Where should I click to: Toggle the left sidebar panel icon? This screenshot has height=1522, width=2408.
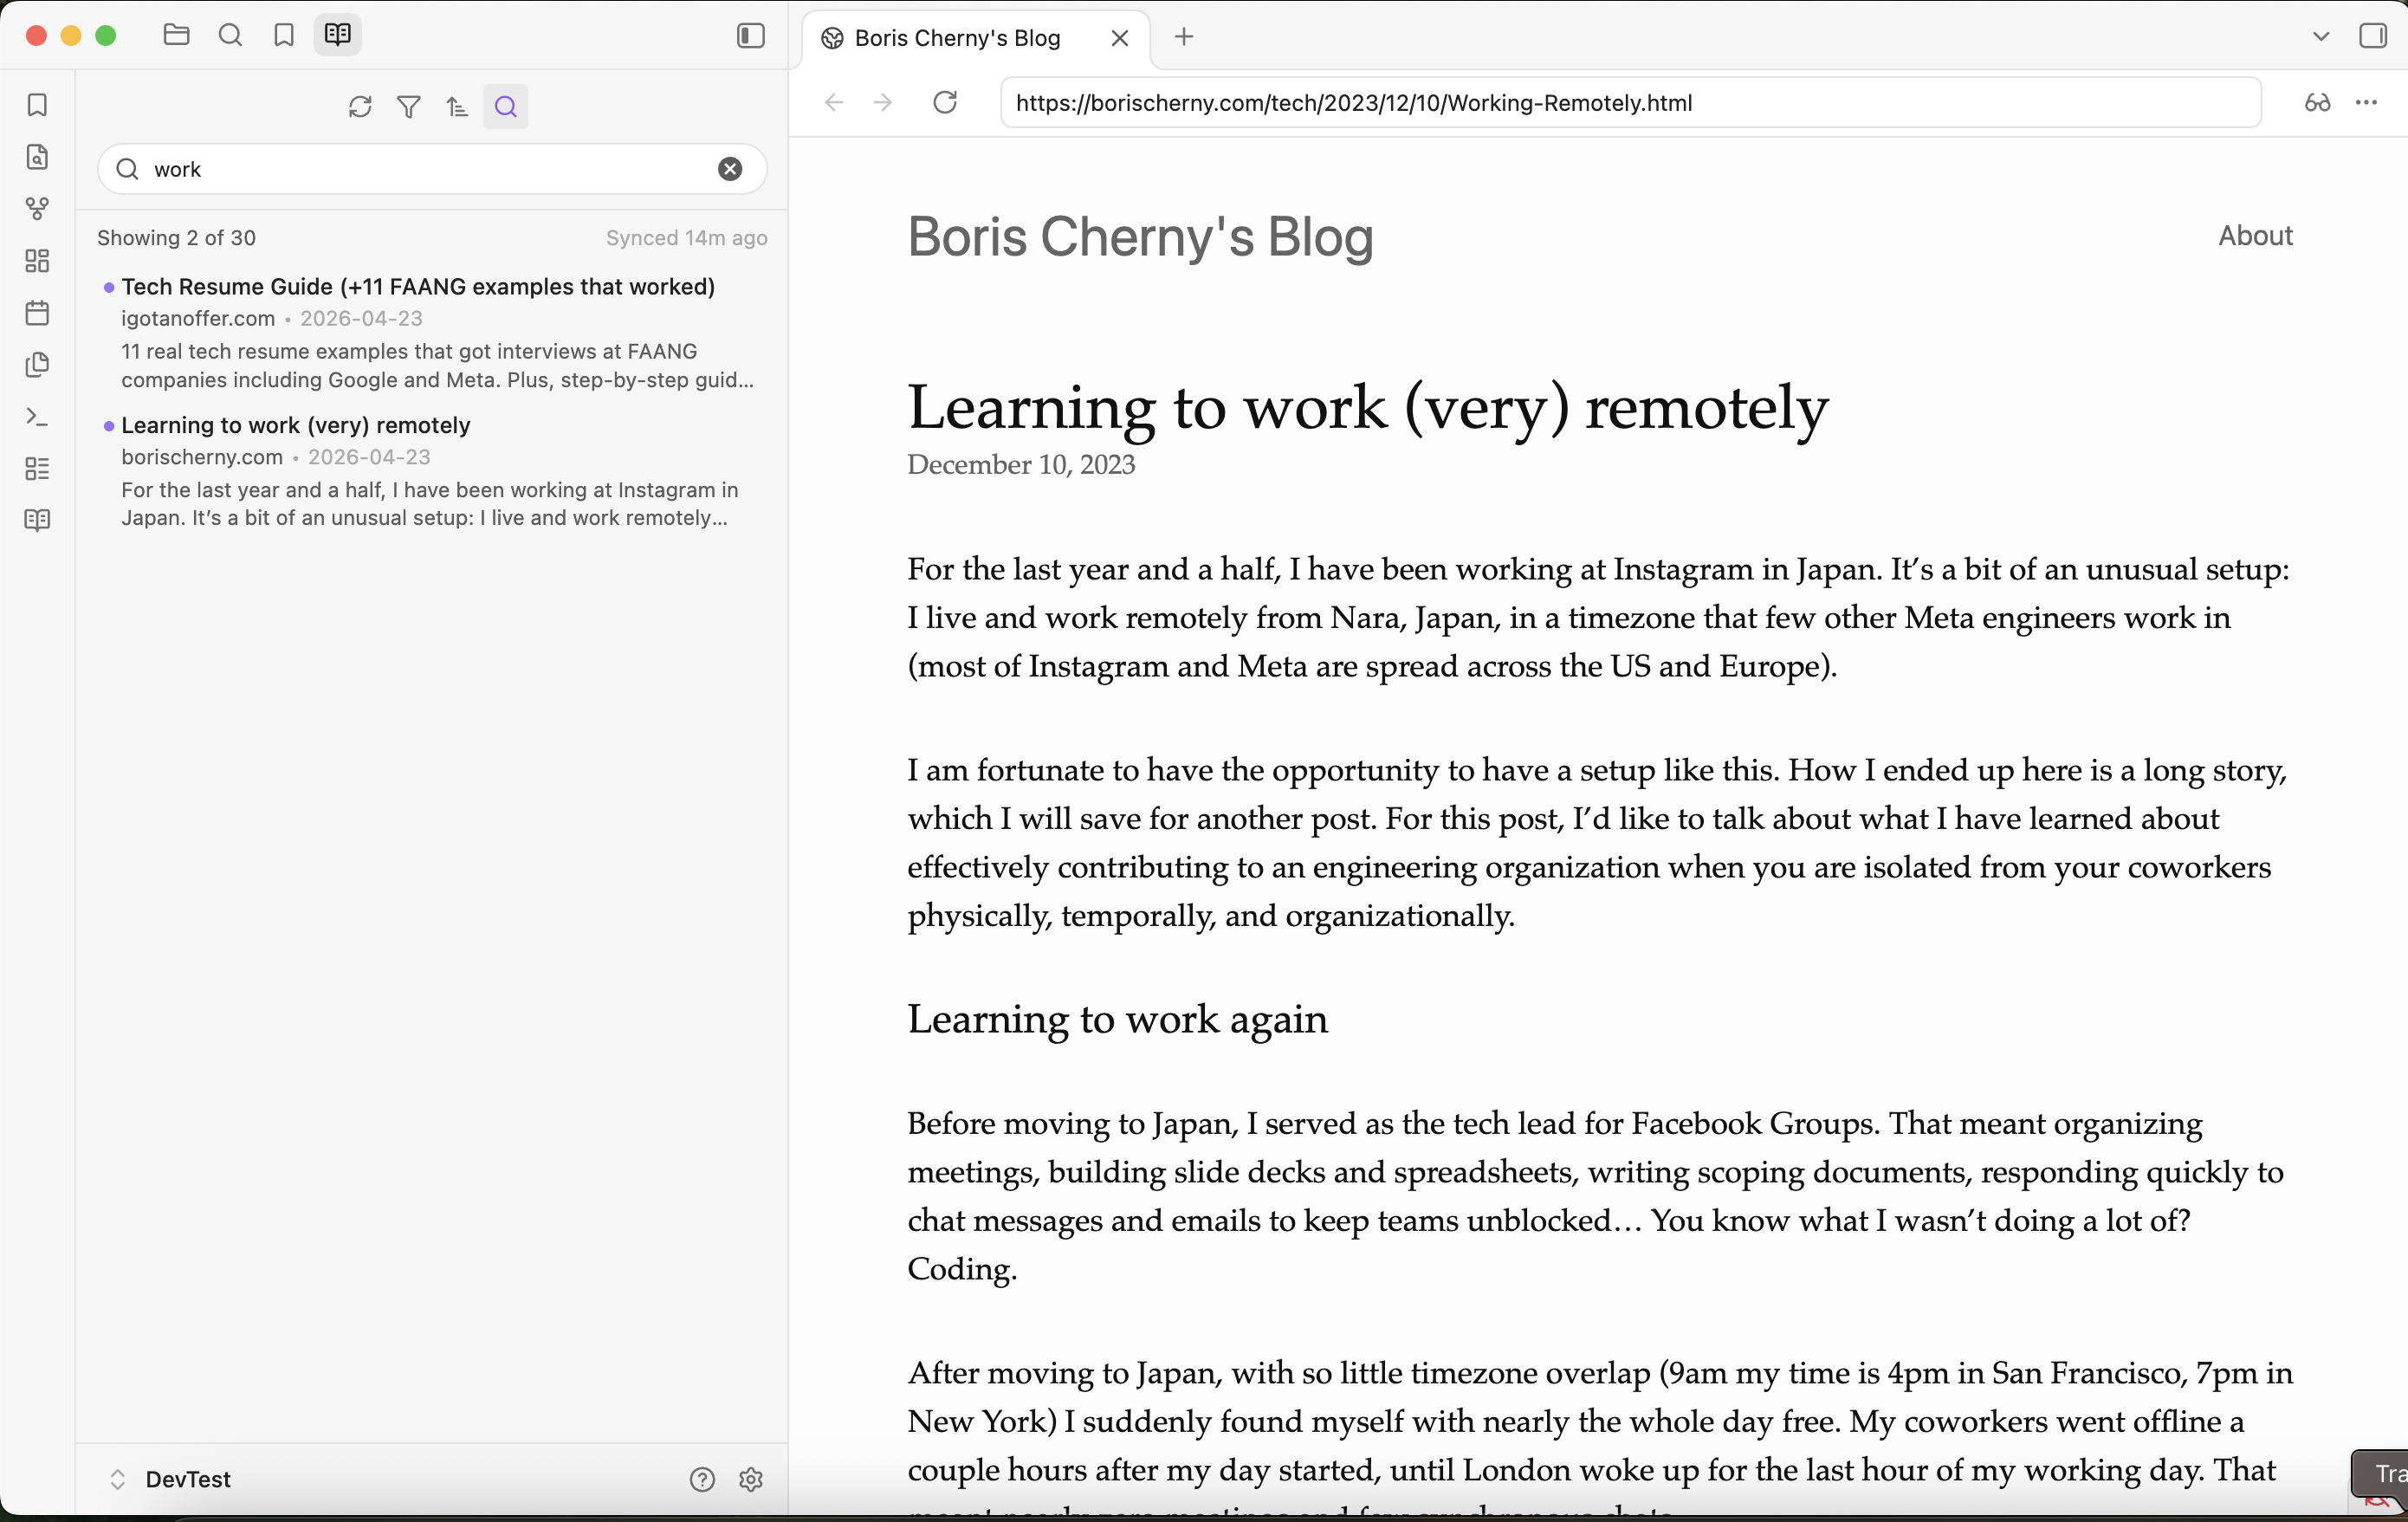coord(751,36)
